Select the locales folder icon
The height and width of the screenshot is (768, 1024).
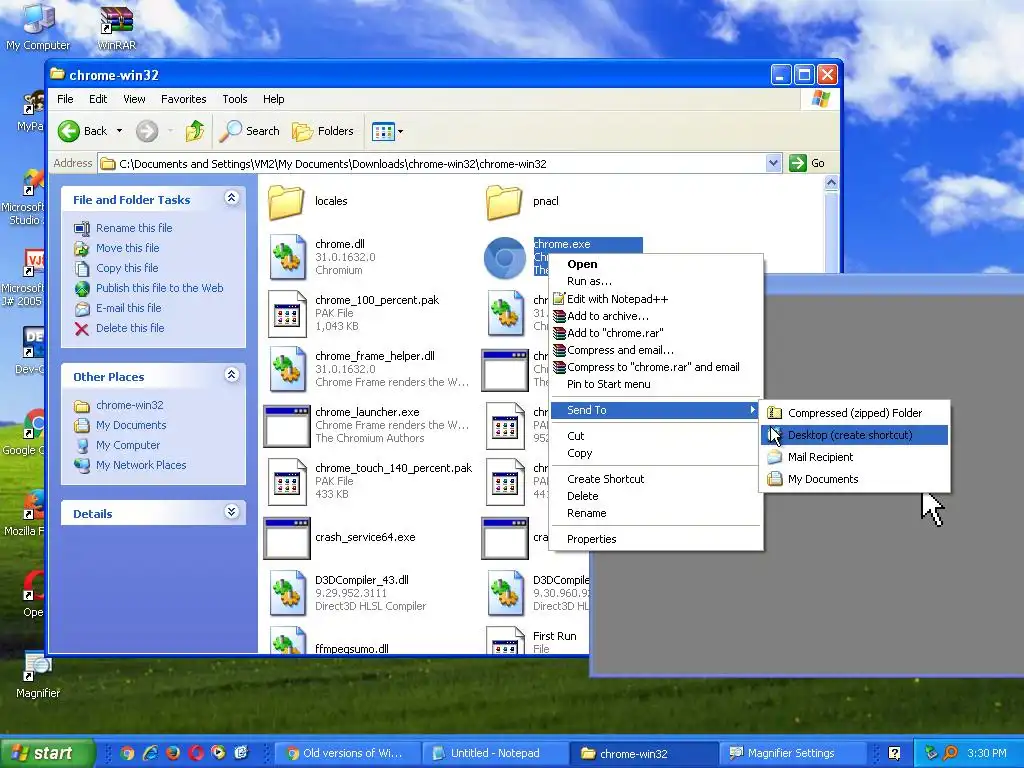(287, 202)
